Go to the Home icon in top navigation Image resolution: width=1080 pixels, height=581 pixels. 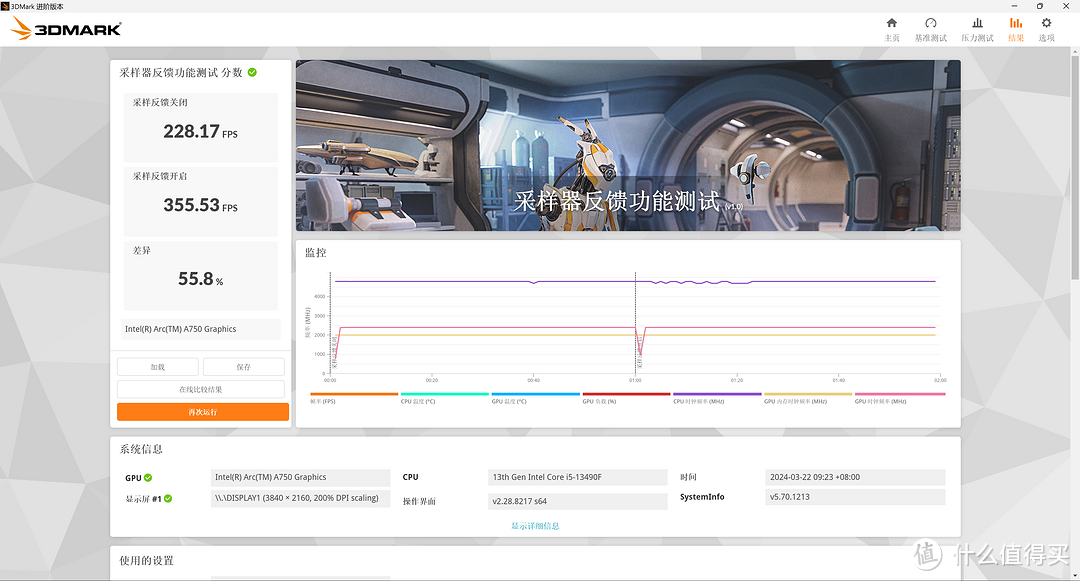(x=891, y=23)
